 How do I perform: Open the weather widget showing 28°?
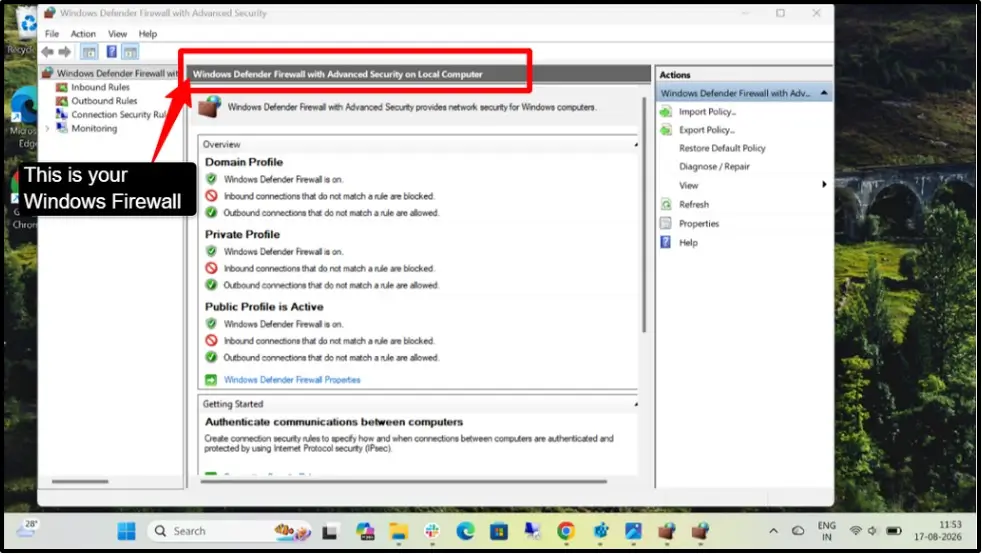[27, 529]
